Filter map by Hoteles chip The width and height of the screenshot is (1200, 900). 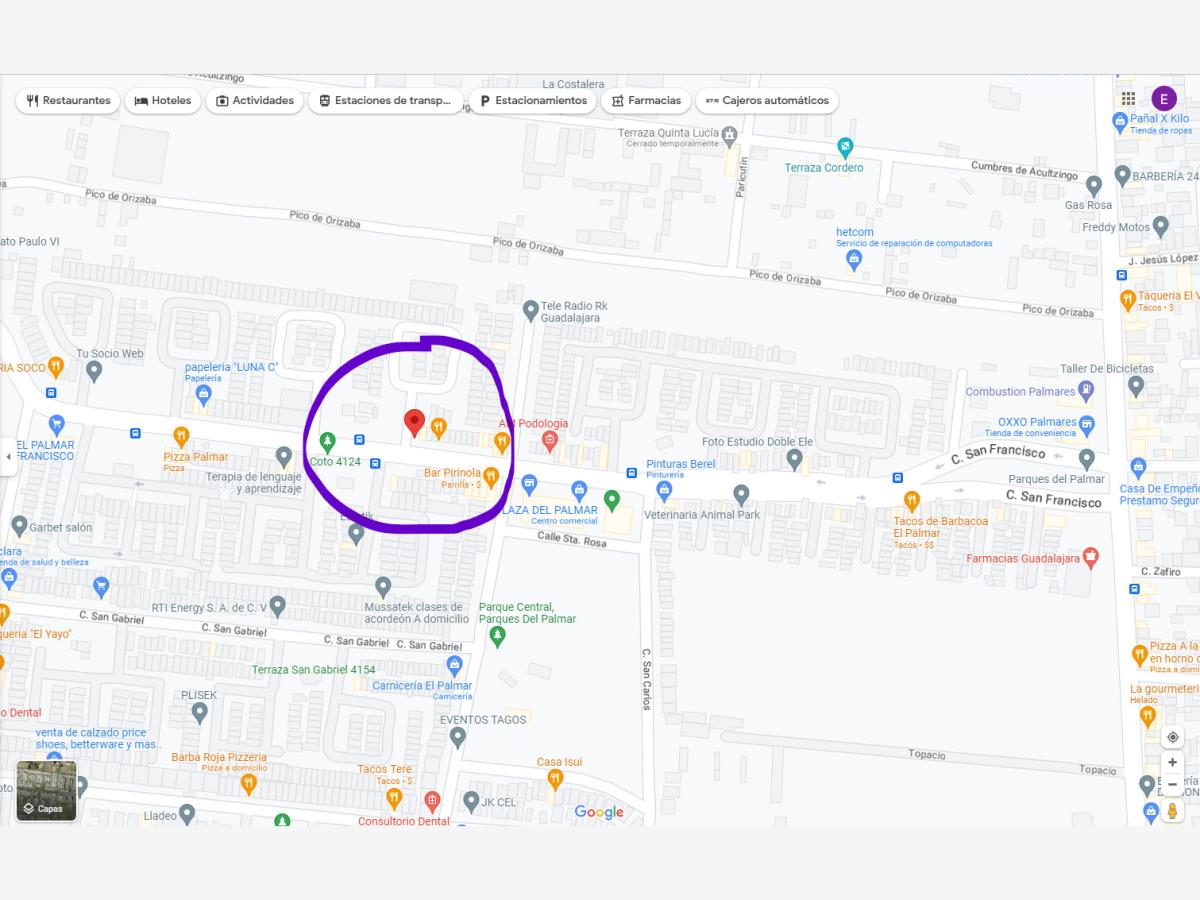pos(163,101)
